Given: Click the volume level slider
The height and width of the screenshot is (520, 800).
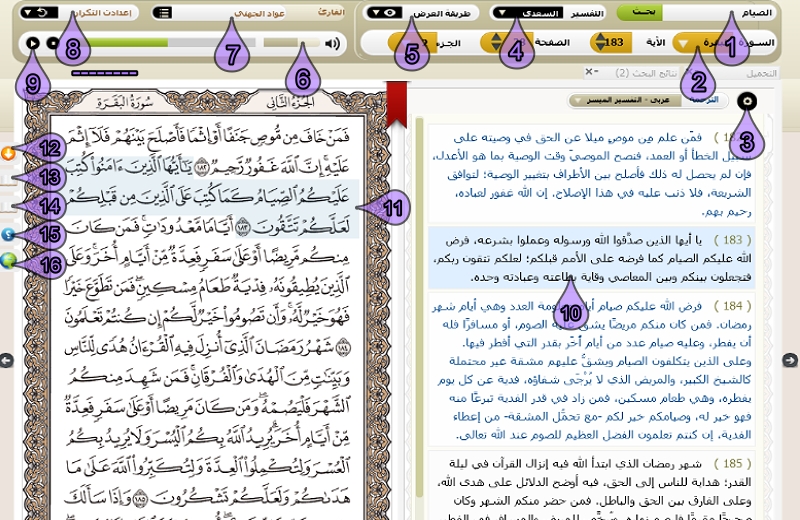Looking at the screenshot, I should pos(288,43).
